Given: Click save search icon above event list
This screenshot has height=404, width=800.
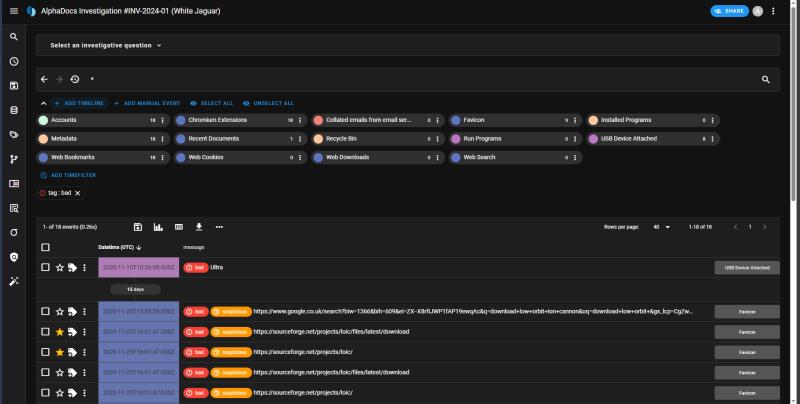Looking at the screenshot, I should coord(138,227).
